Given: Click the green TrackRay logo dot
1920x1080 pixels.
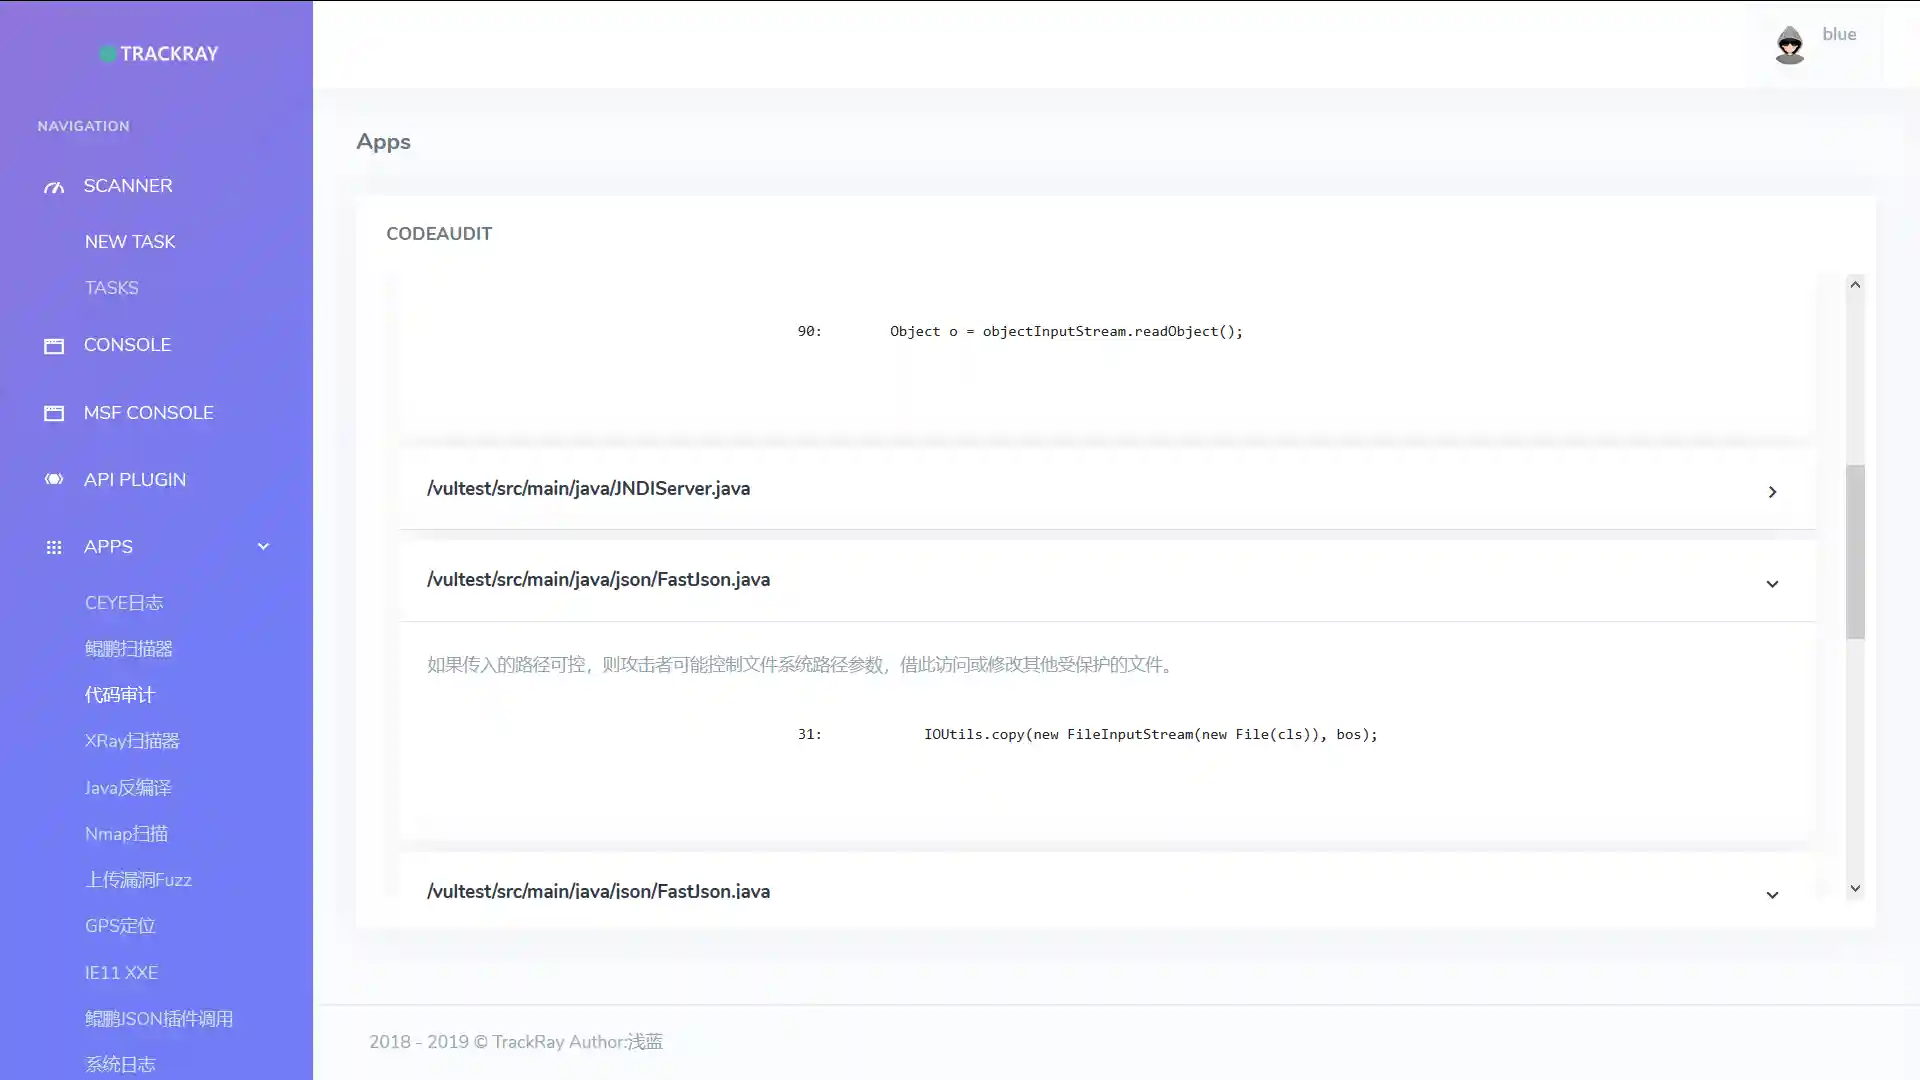Looking at the screenshot, I should coord(108,54).
